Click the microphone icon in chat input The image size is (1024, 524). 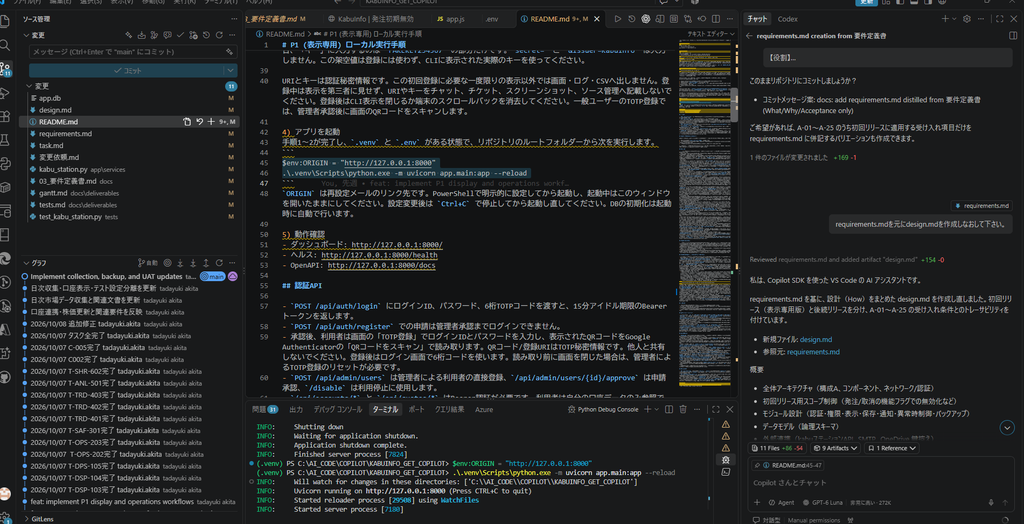pyautogui.click(x=991, y=502)
